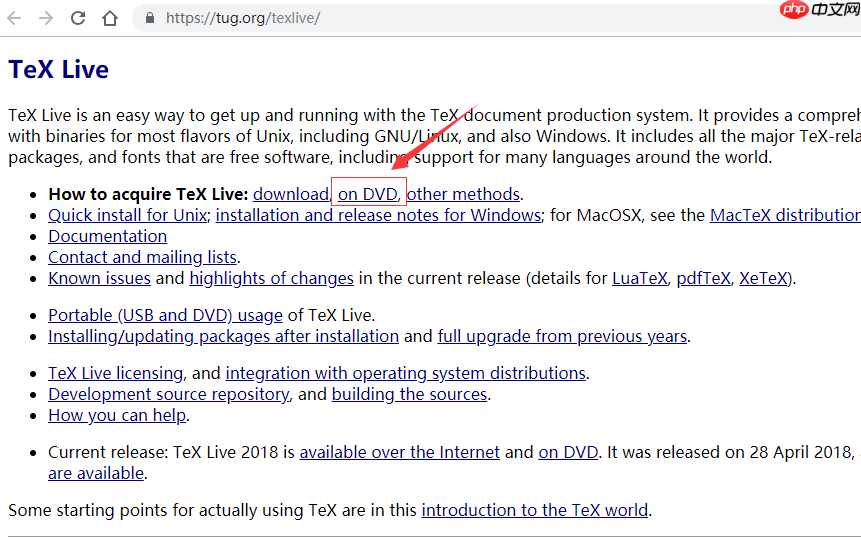861x537 pixels.
Task: Reload the page with the refresh icon
Action: click(78, 18)
